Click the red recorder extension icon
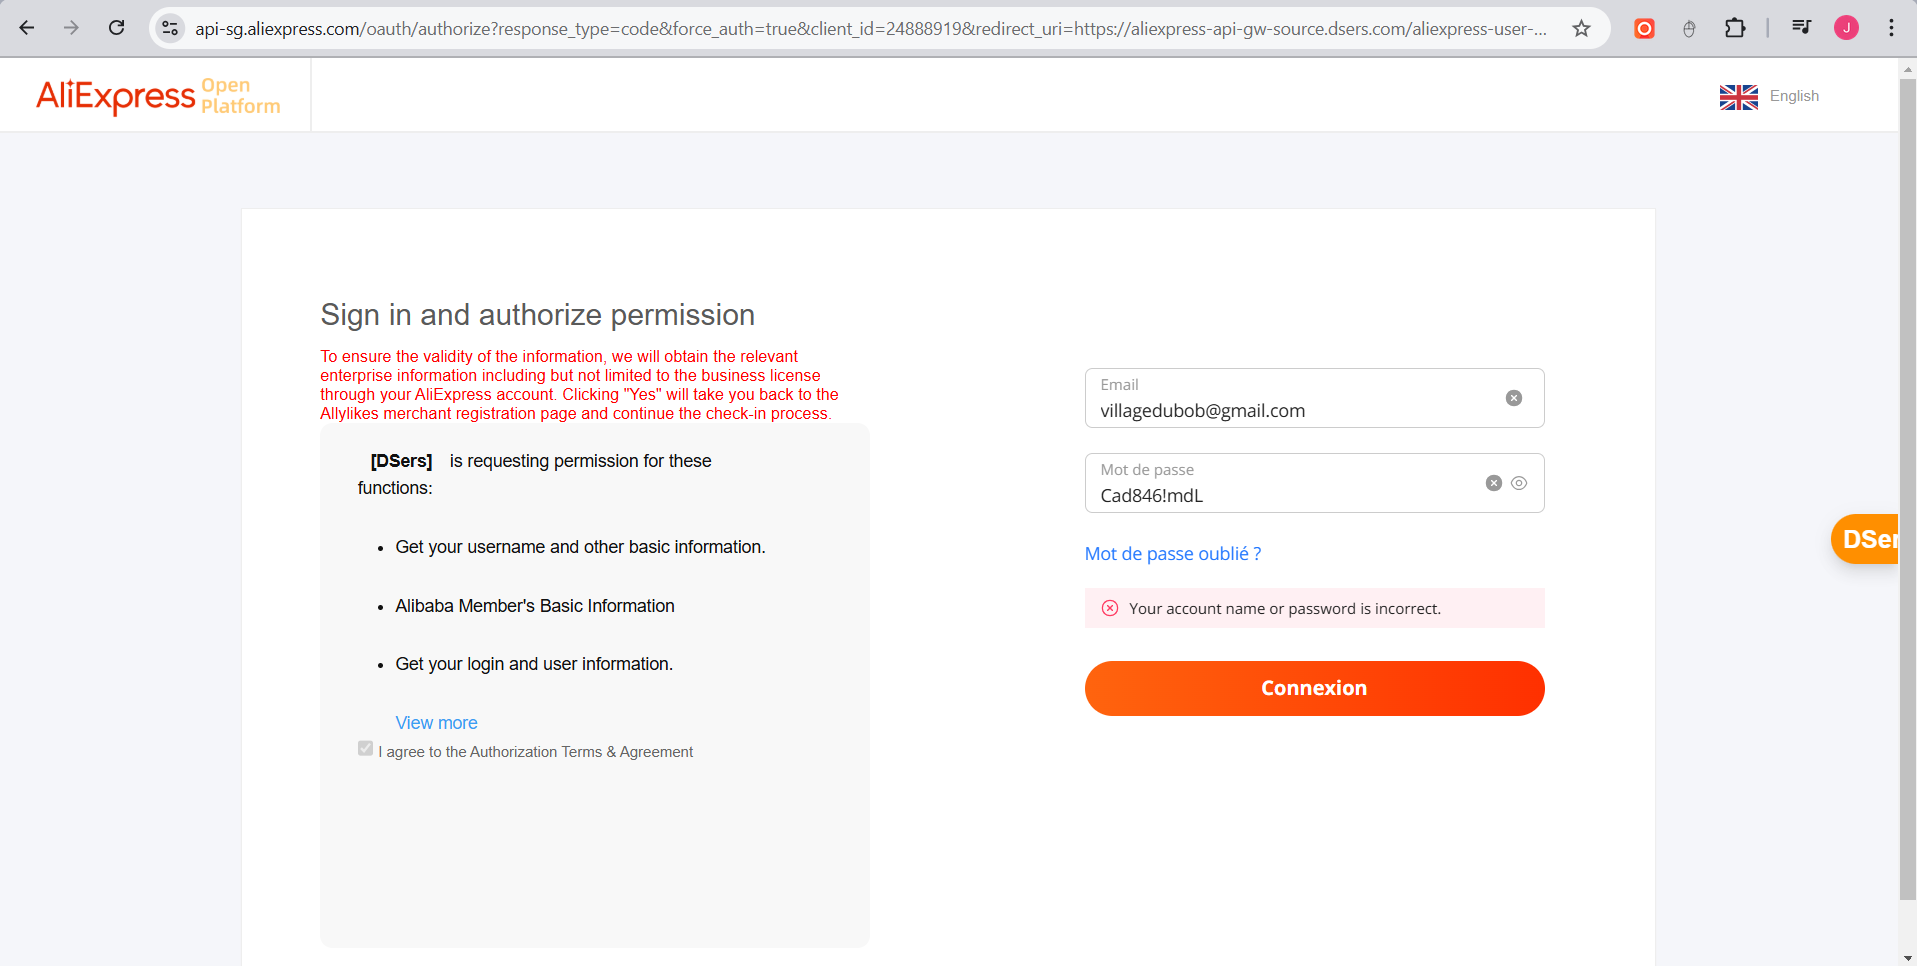Viewport: 1917px width, 966px height. pos(1644,28)
